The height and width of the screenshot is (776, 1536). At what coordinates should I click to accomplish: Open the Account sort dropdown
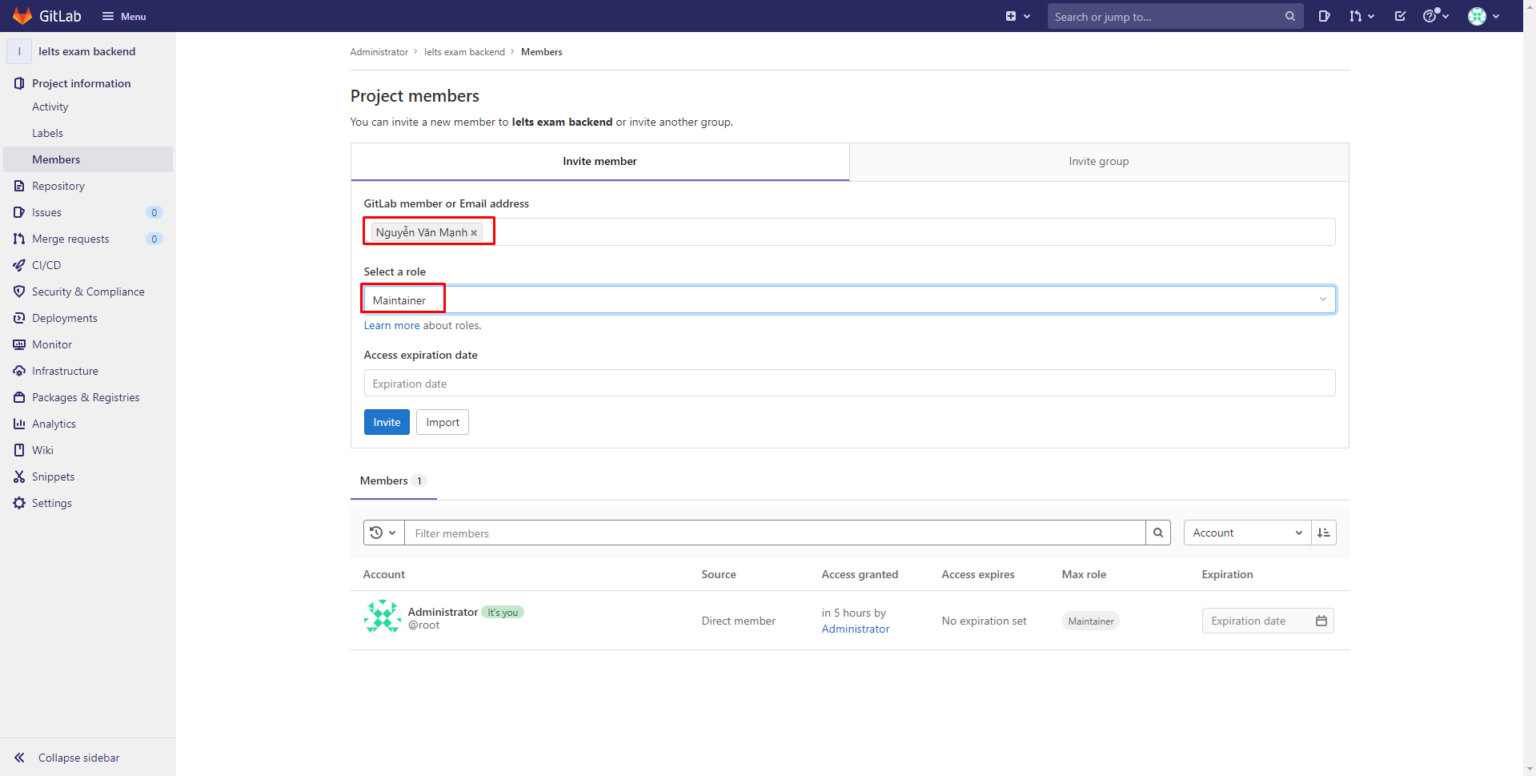tap(1246, 533)
